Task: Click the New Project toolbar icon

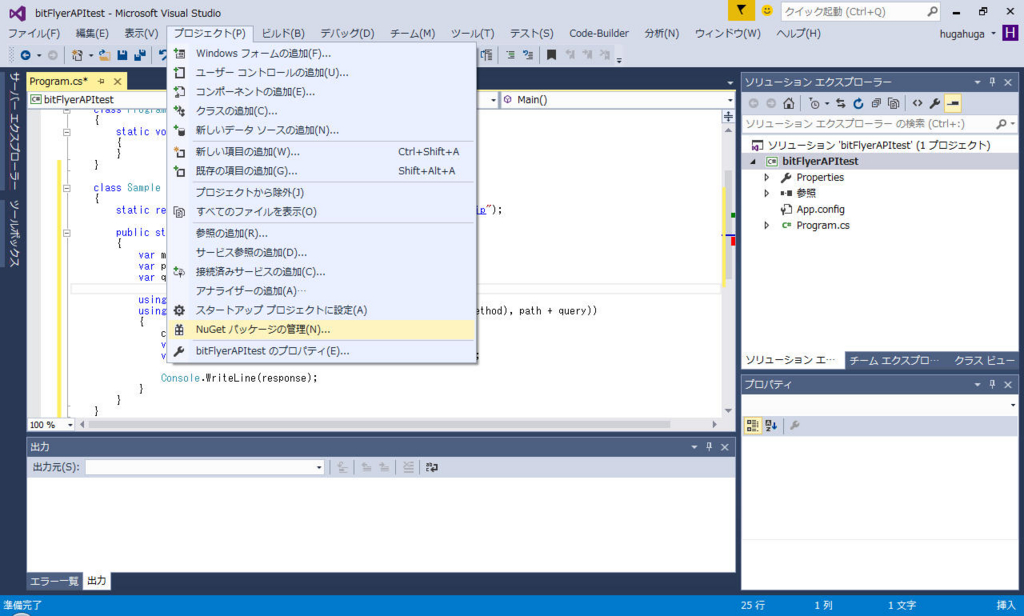Action: click(77, 56)
